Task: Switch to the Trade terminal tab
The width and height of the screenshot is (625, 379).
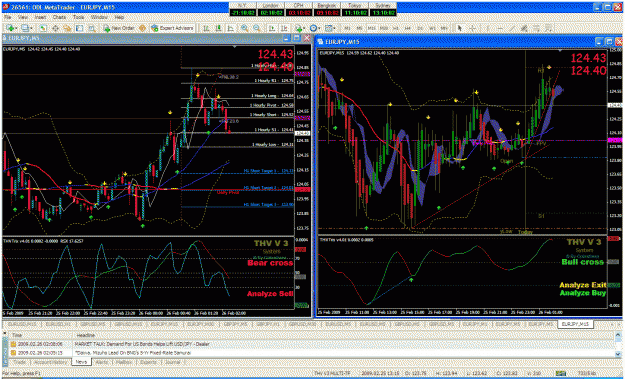Action: [x=19, y=362]
